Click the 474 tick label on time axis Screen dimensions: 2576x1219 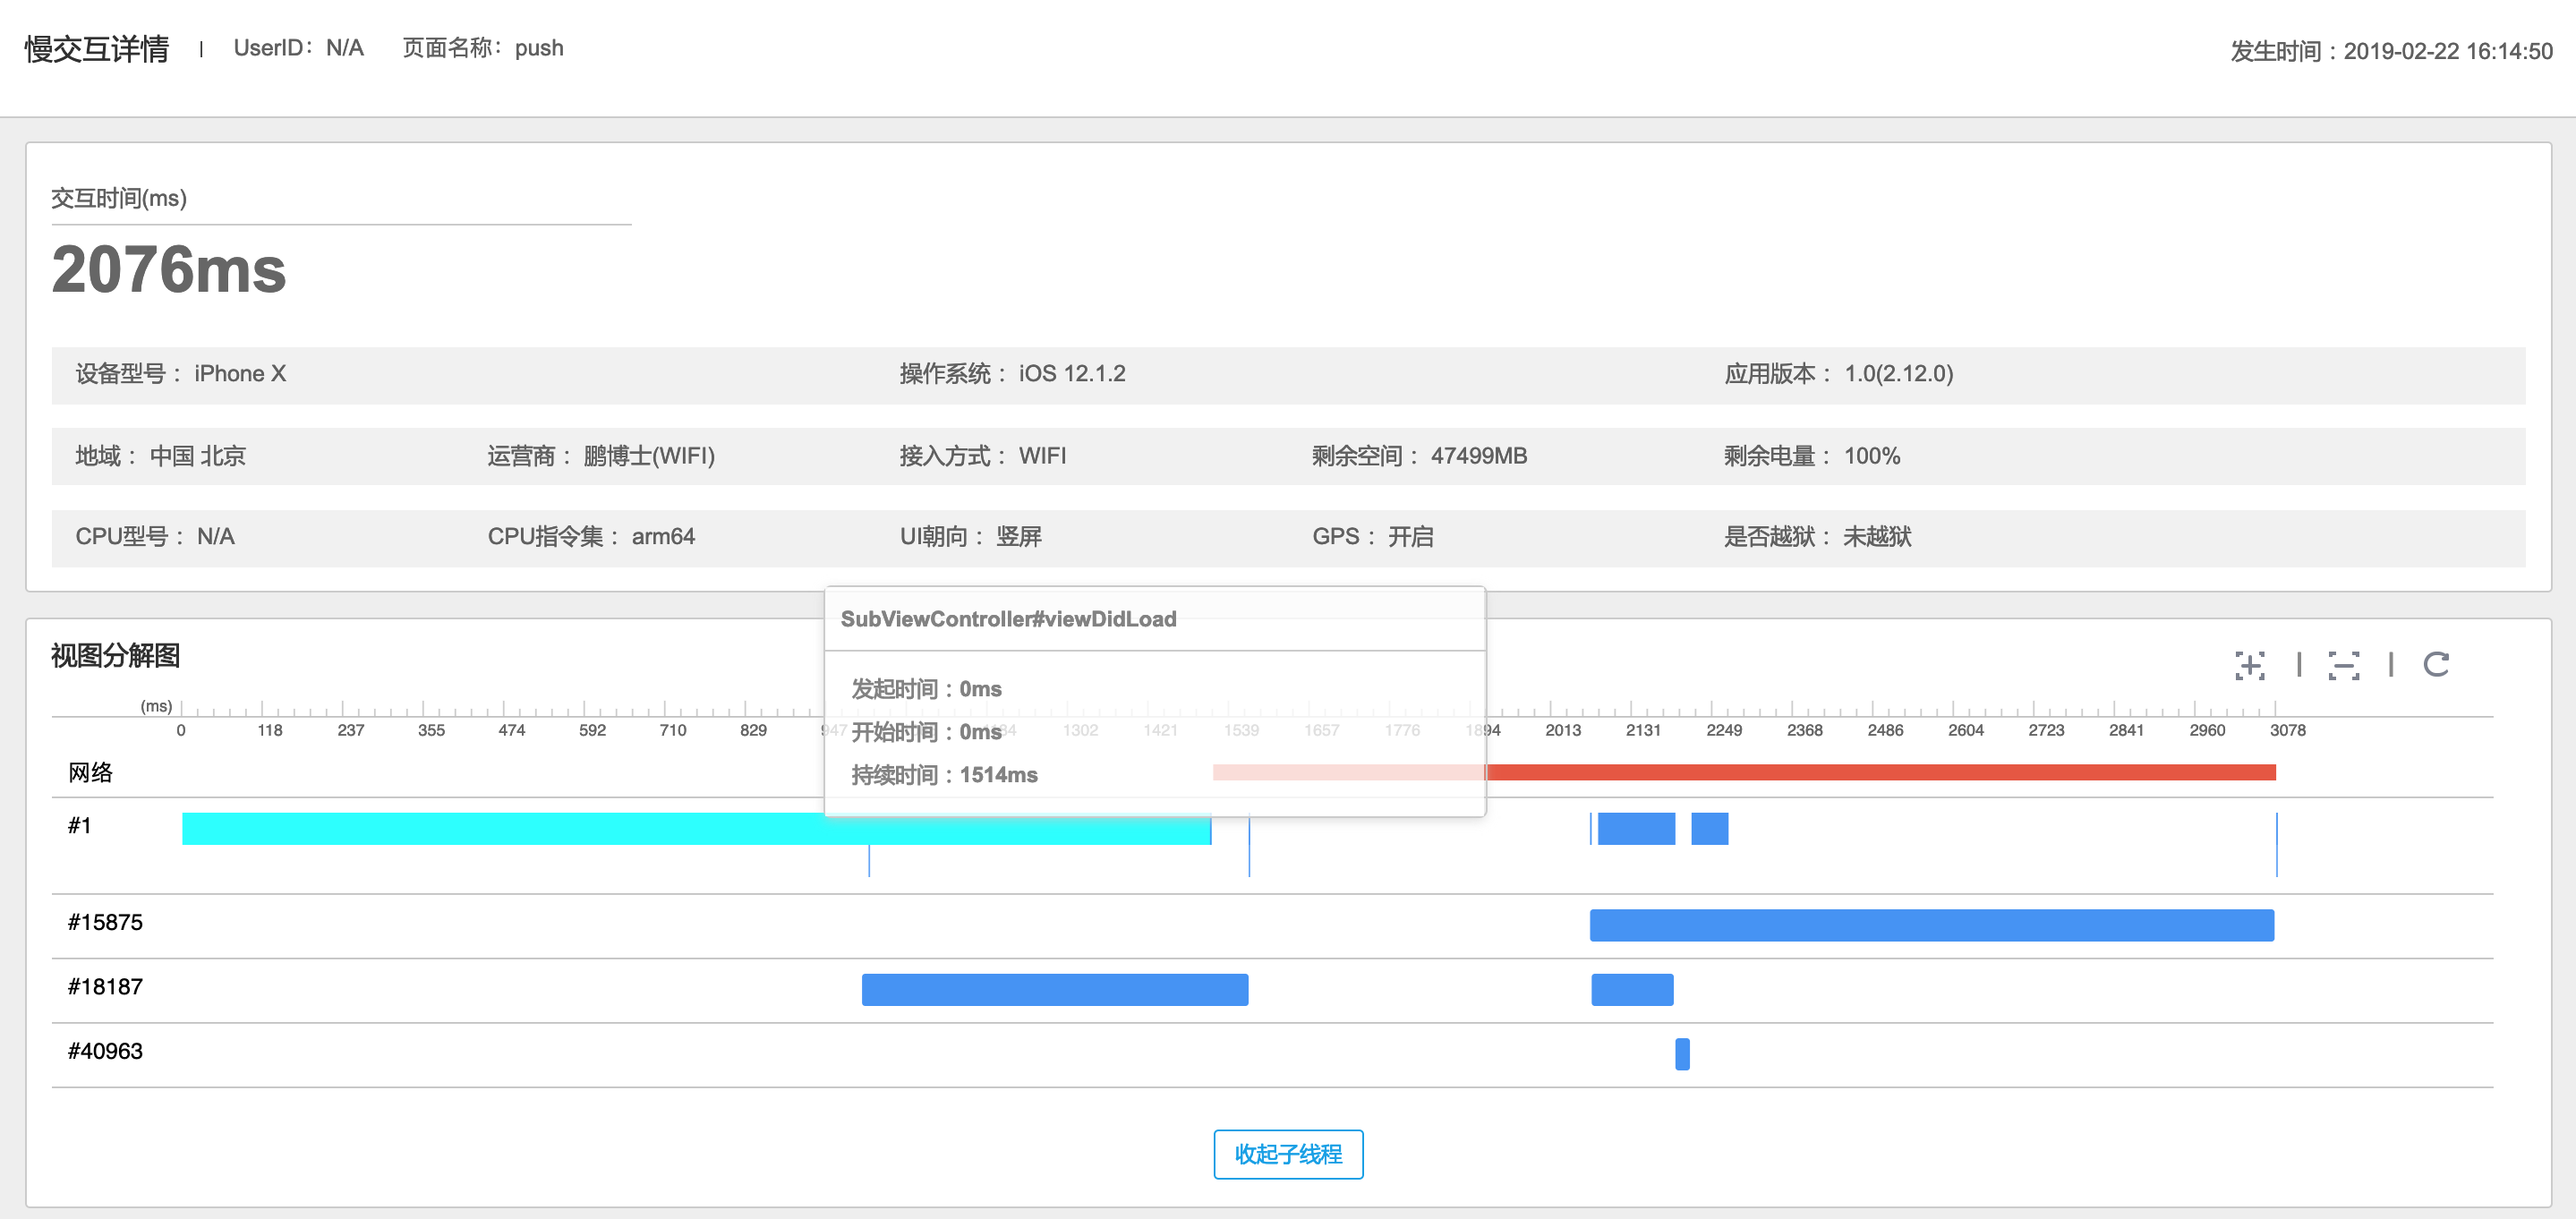click(x=511, y=730)
